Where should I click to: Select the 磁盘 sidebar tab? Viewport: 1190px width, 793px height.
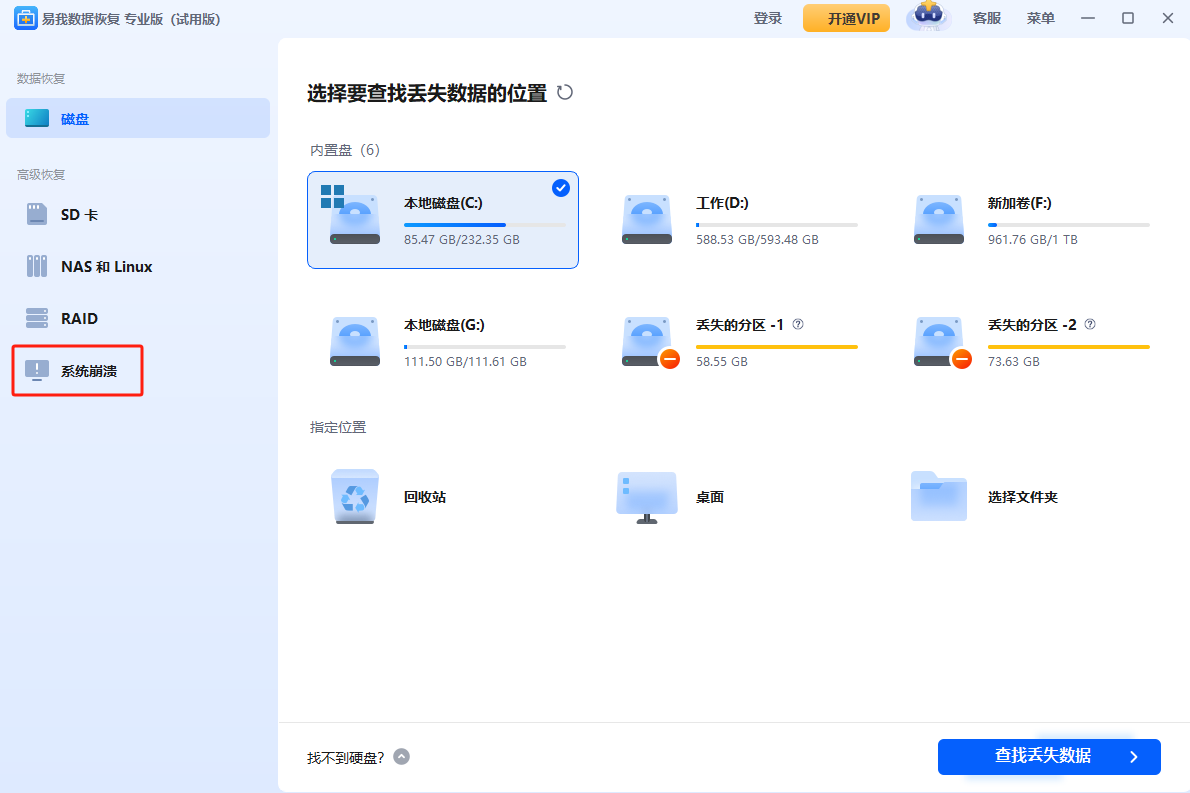(138, 118)
